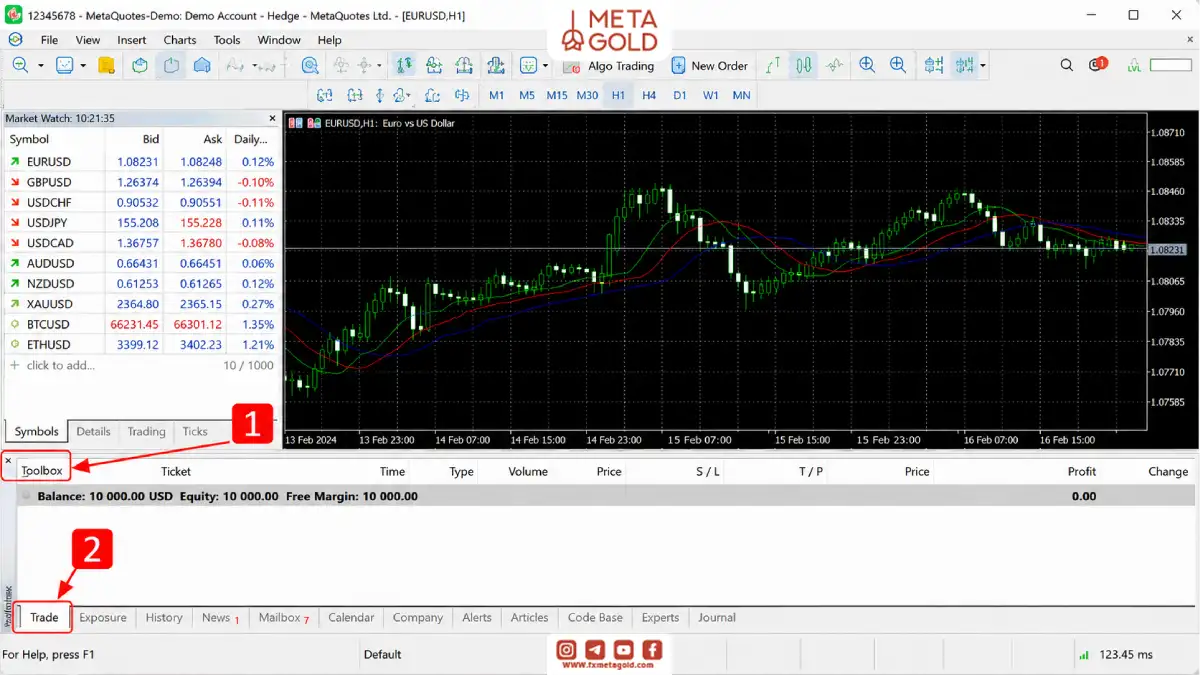Click the highlighted blue cube toolbar icon
The image size is (1200, 675).
pos(171,65)
